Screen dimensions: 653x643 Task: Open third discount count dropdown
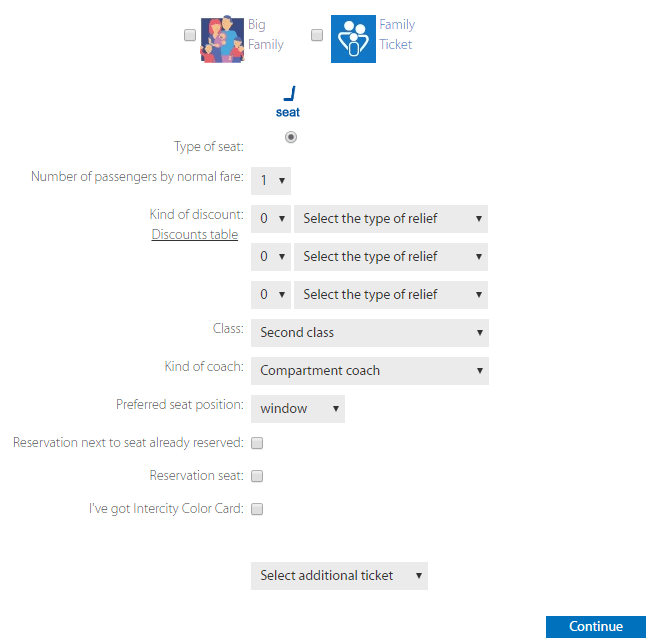click(271, 295)
